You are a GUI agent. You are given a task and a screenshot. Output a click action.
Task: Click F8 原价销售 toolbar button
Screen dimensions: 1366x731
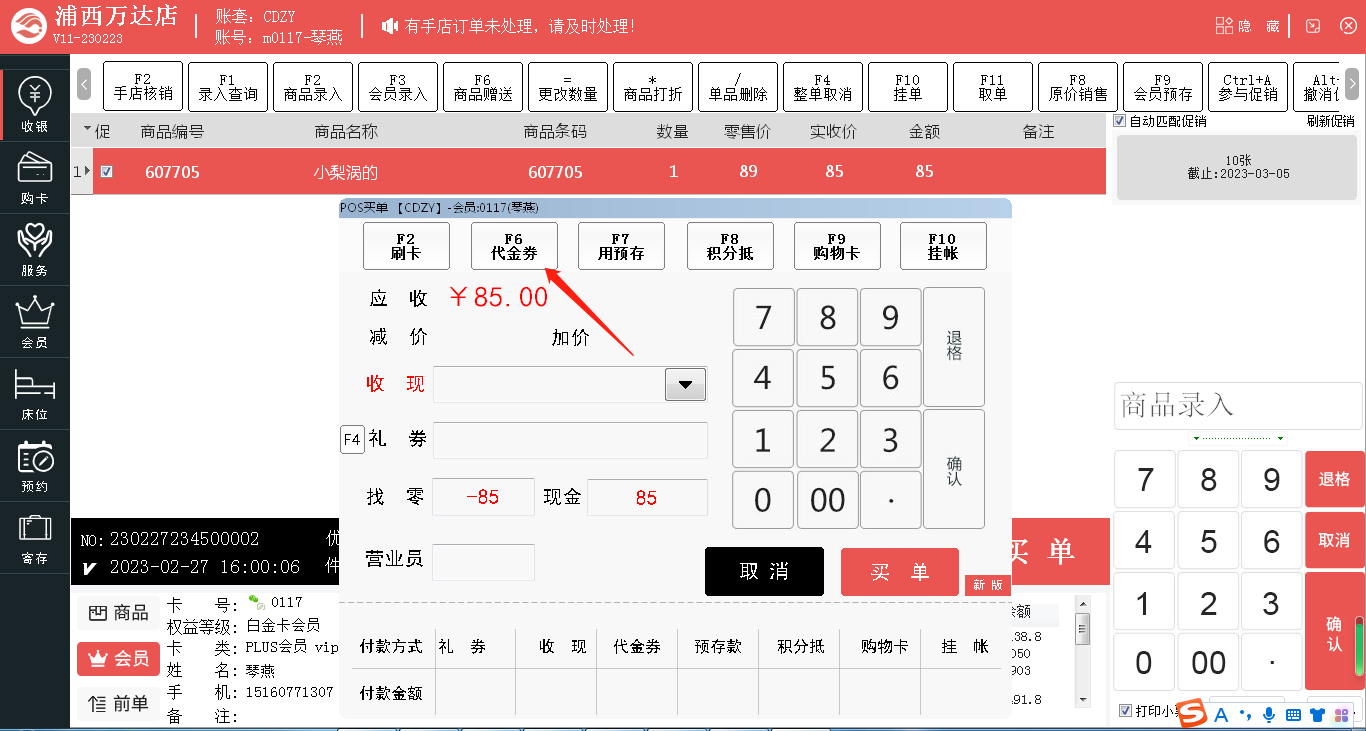[x=1078, y=86]
